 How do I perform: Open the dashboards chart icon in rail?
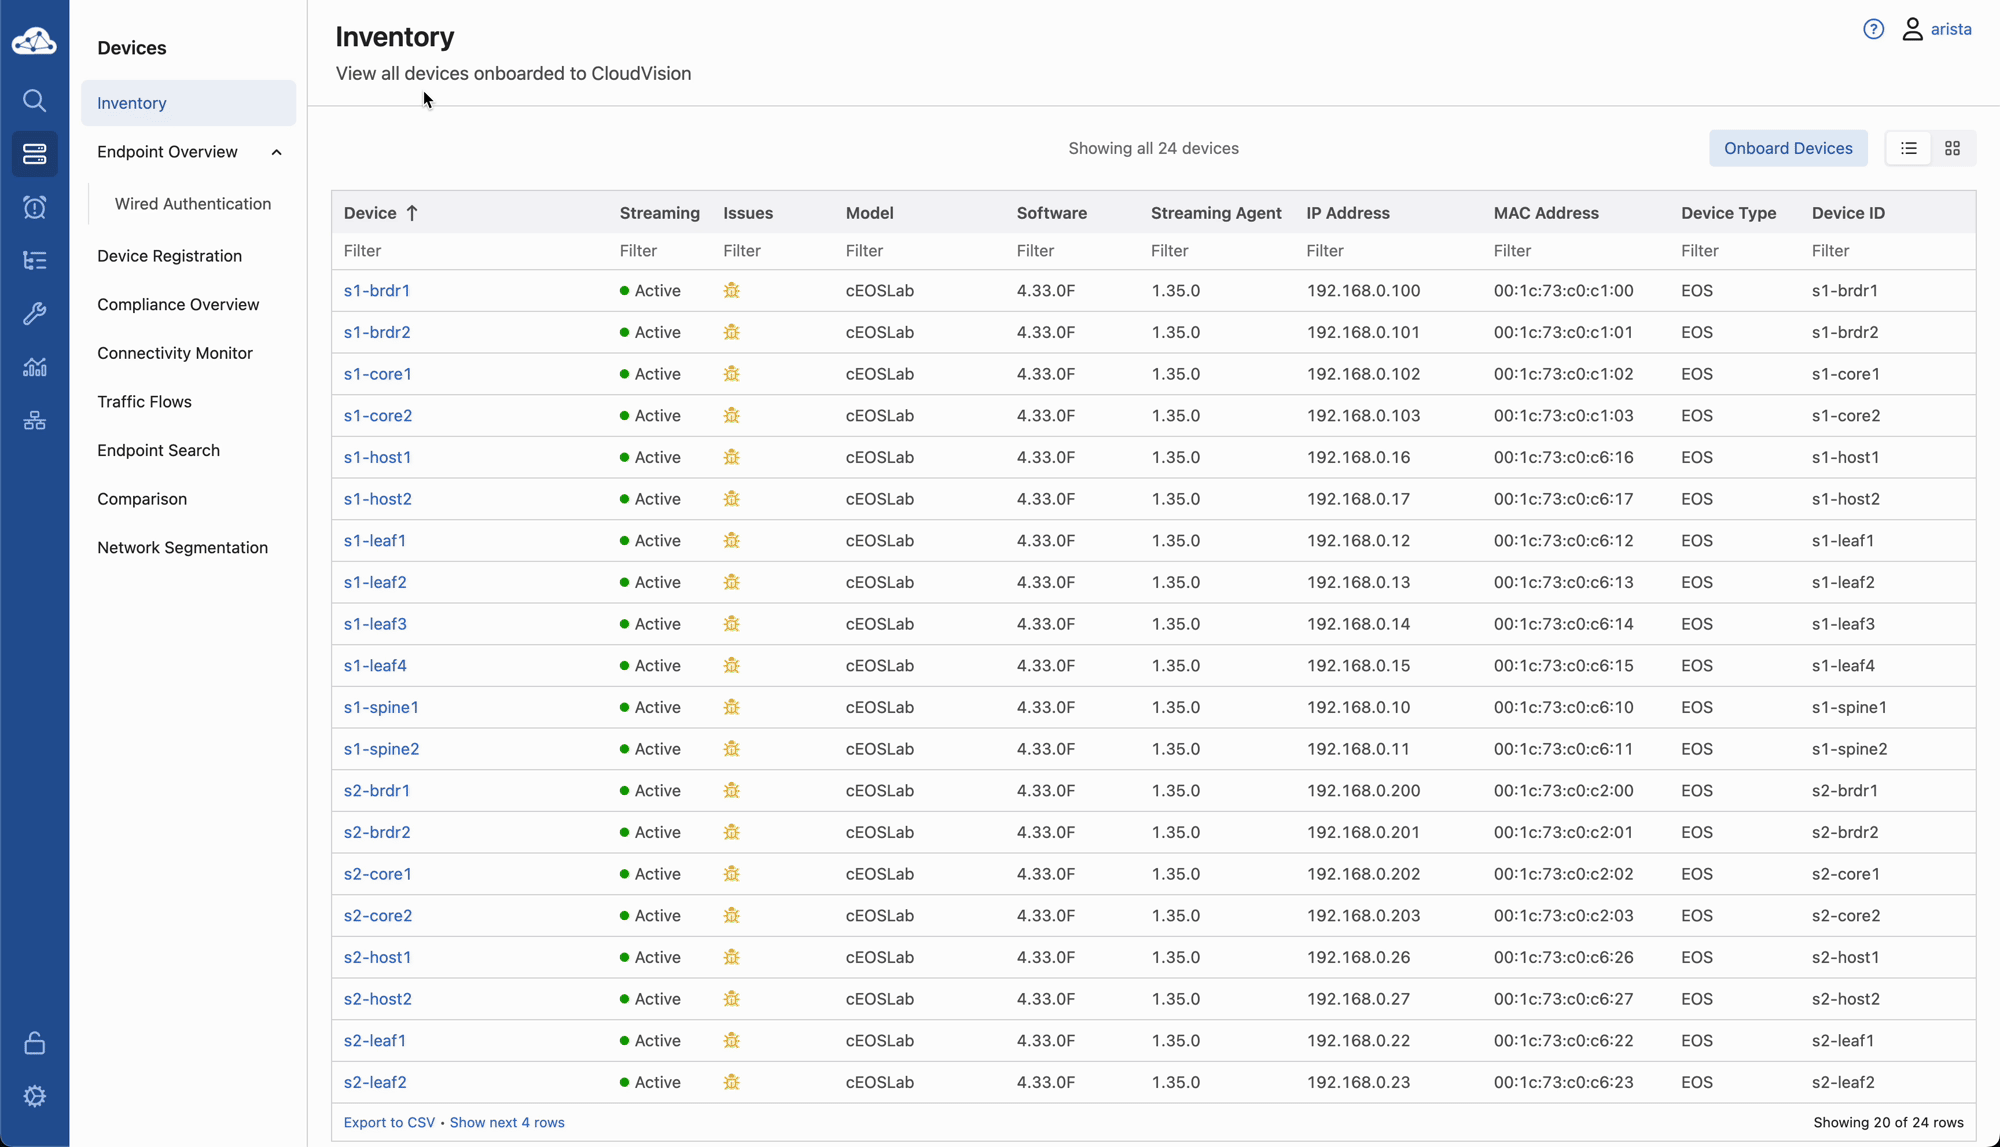pos(34,367)
